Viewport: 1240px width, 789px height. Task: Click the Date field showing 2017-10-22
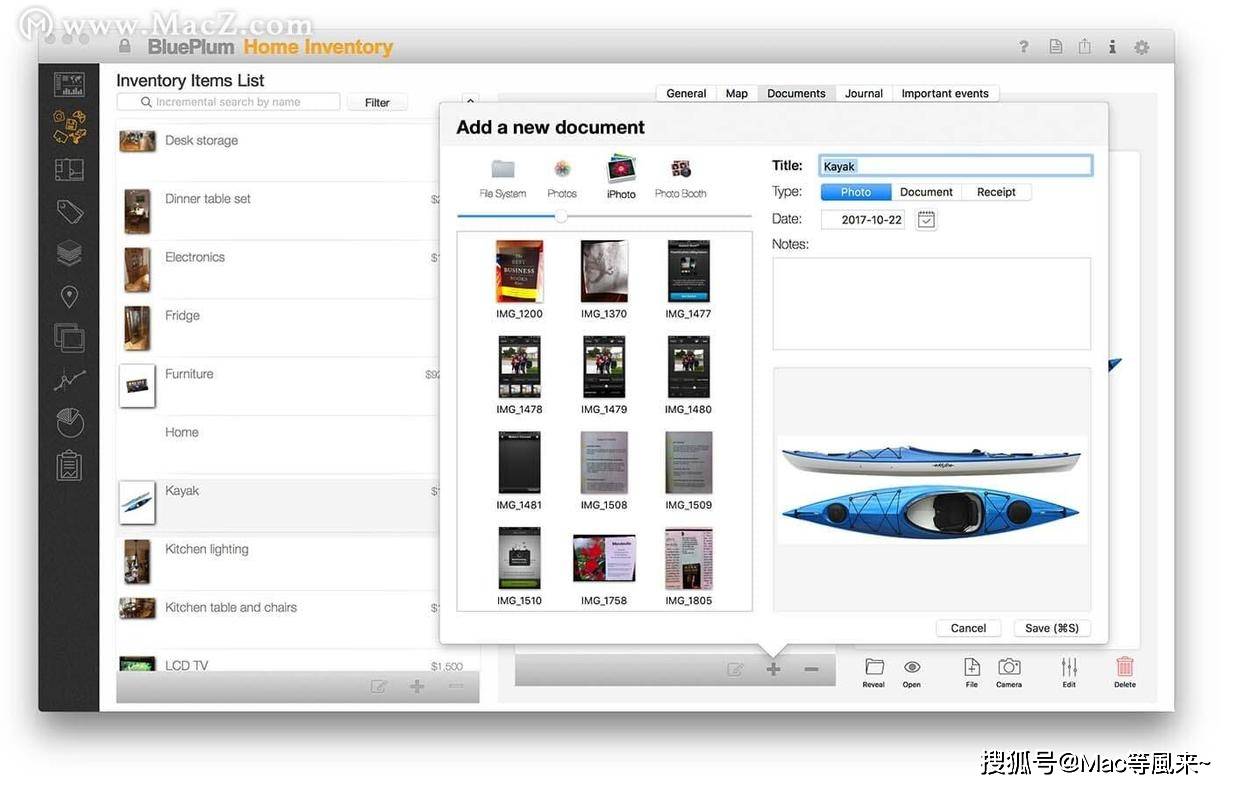point(863,220)
